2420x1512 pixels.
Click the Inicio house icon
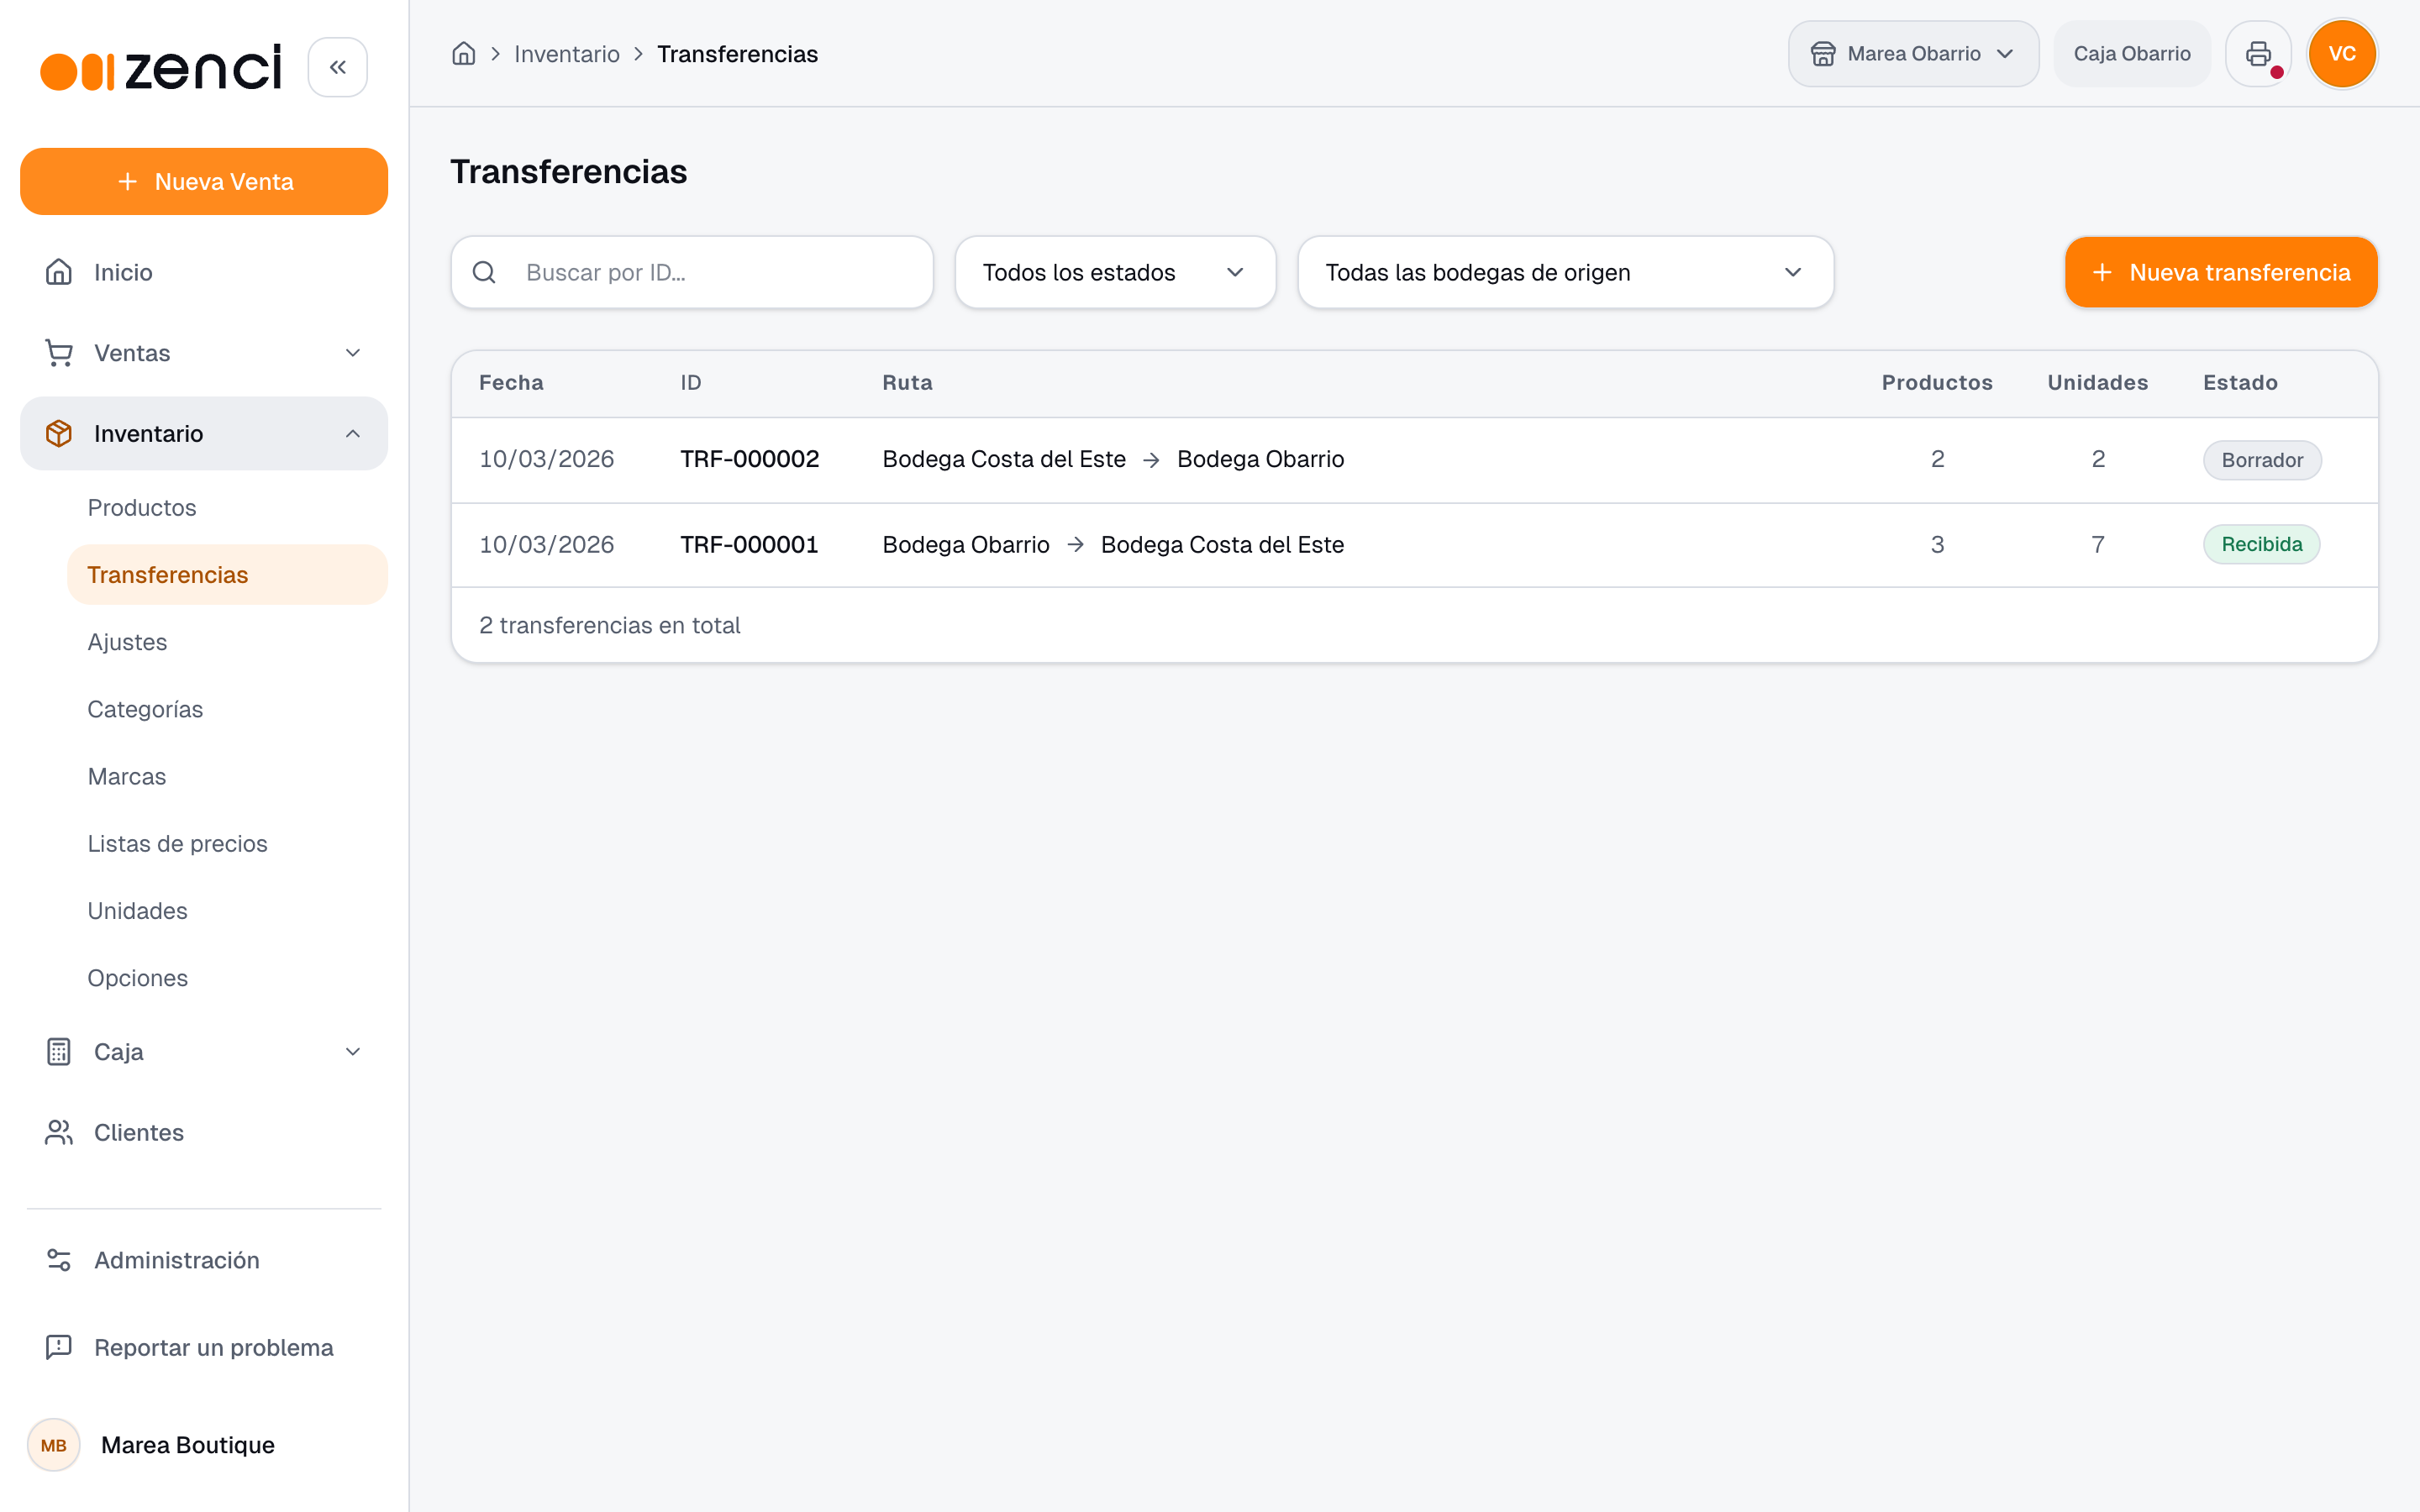click(x=59, y=272)
